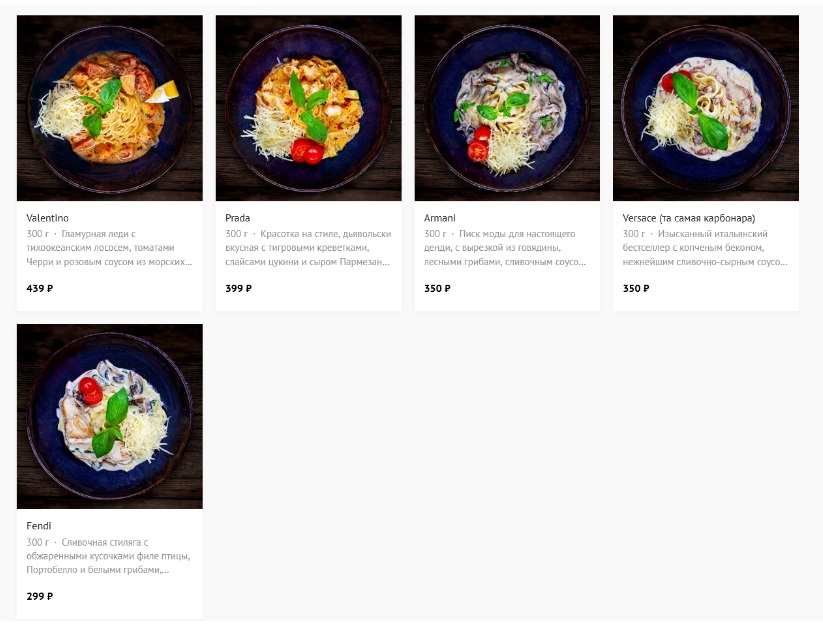Open the Fendi pasta photo

click(110, 416)
